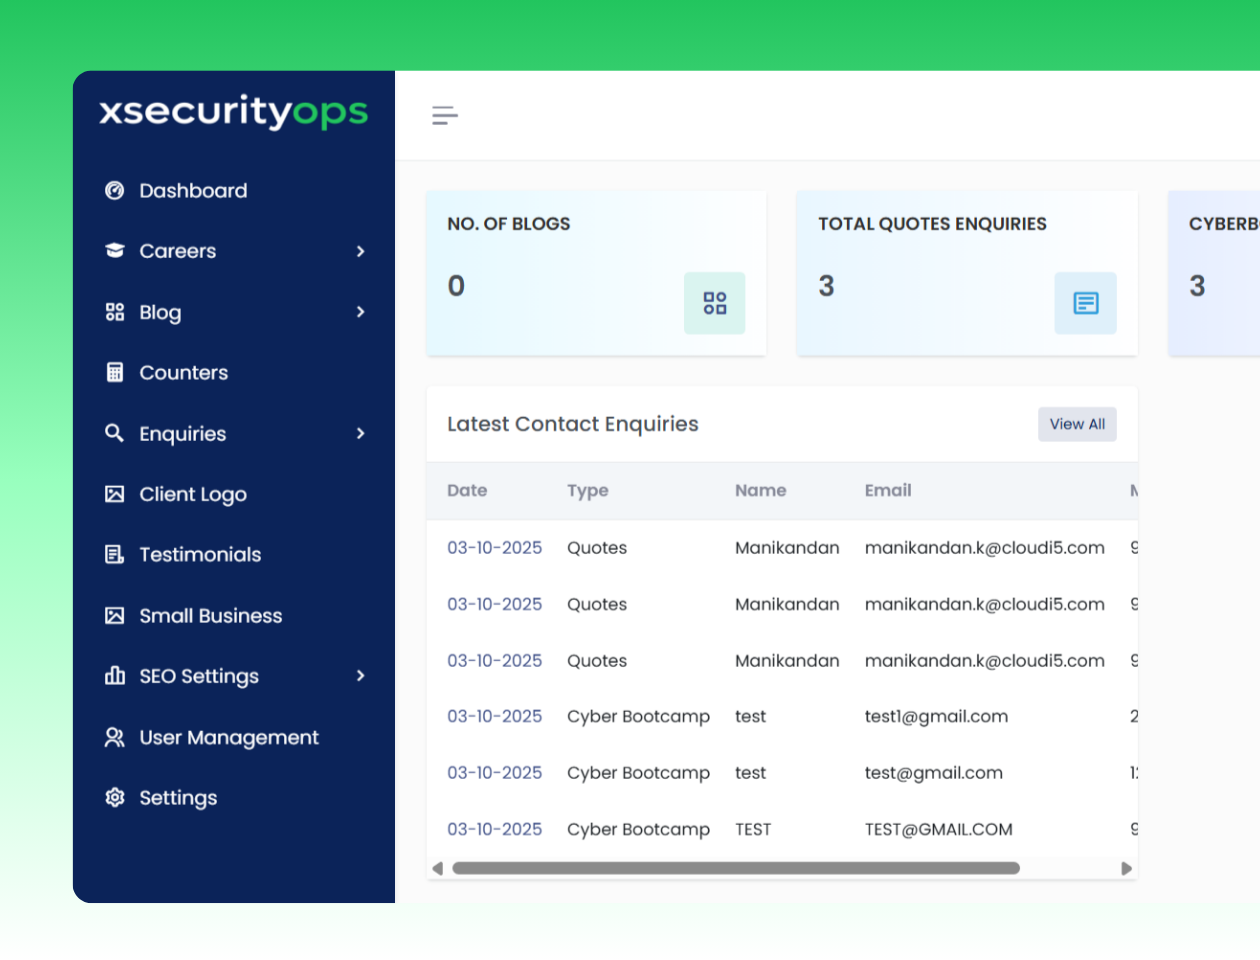Click the name TEST in last row
The width and height of the screenshot is (1260, 960).
(x=753, y=829)
